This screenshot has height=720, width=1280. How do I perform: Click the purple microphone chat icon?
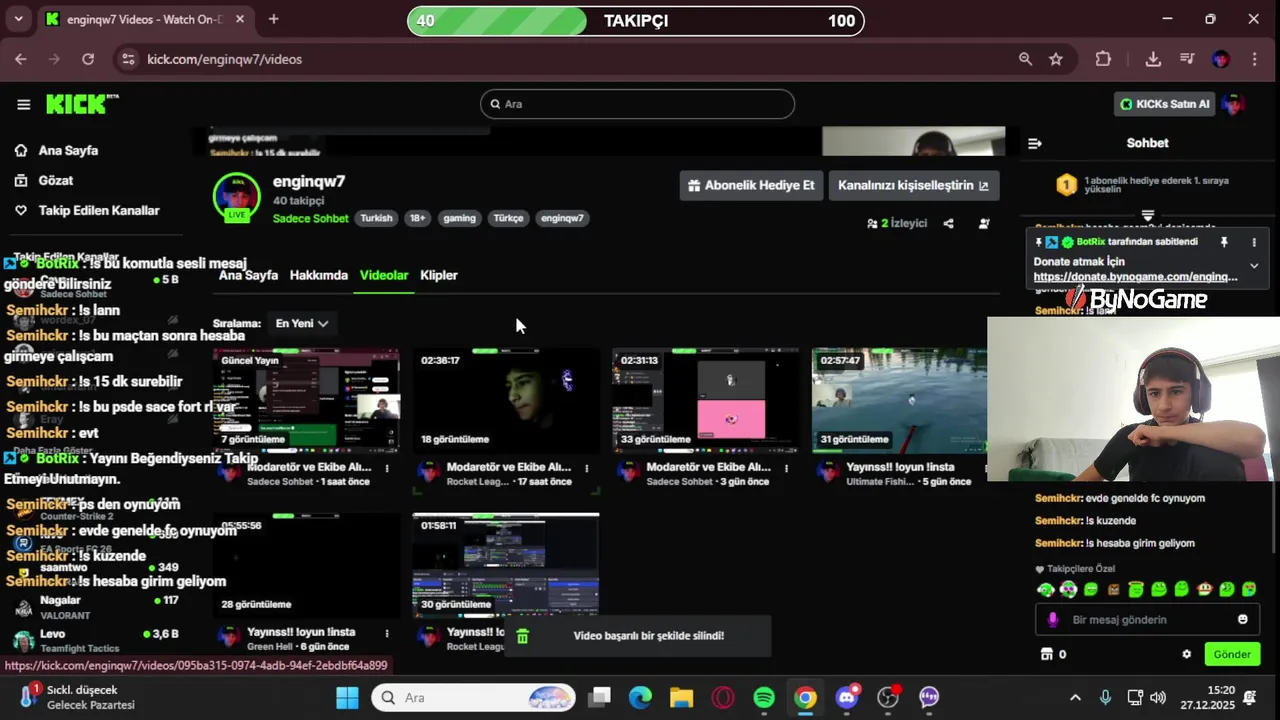pos(1052,620)
